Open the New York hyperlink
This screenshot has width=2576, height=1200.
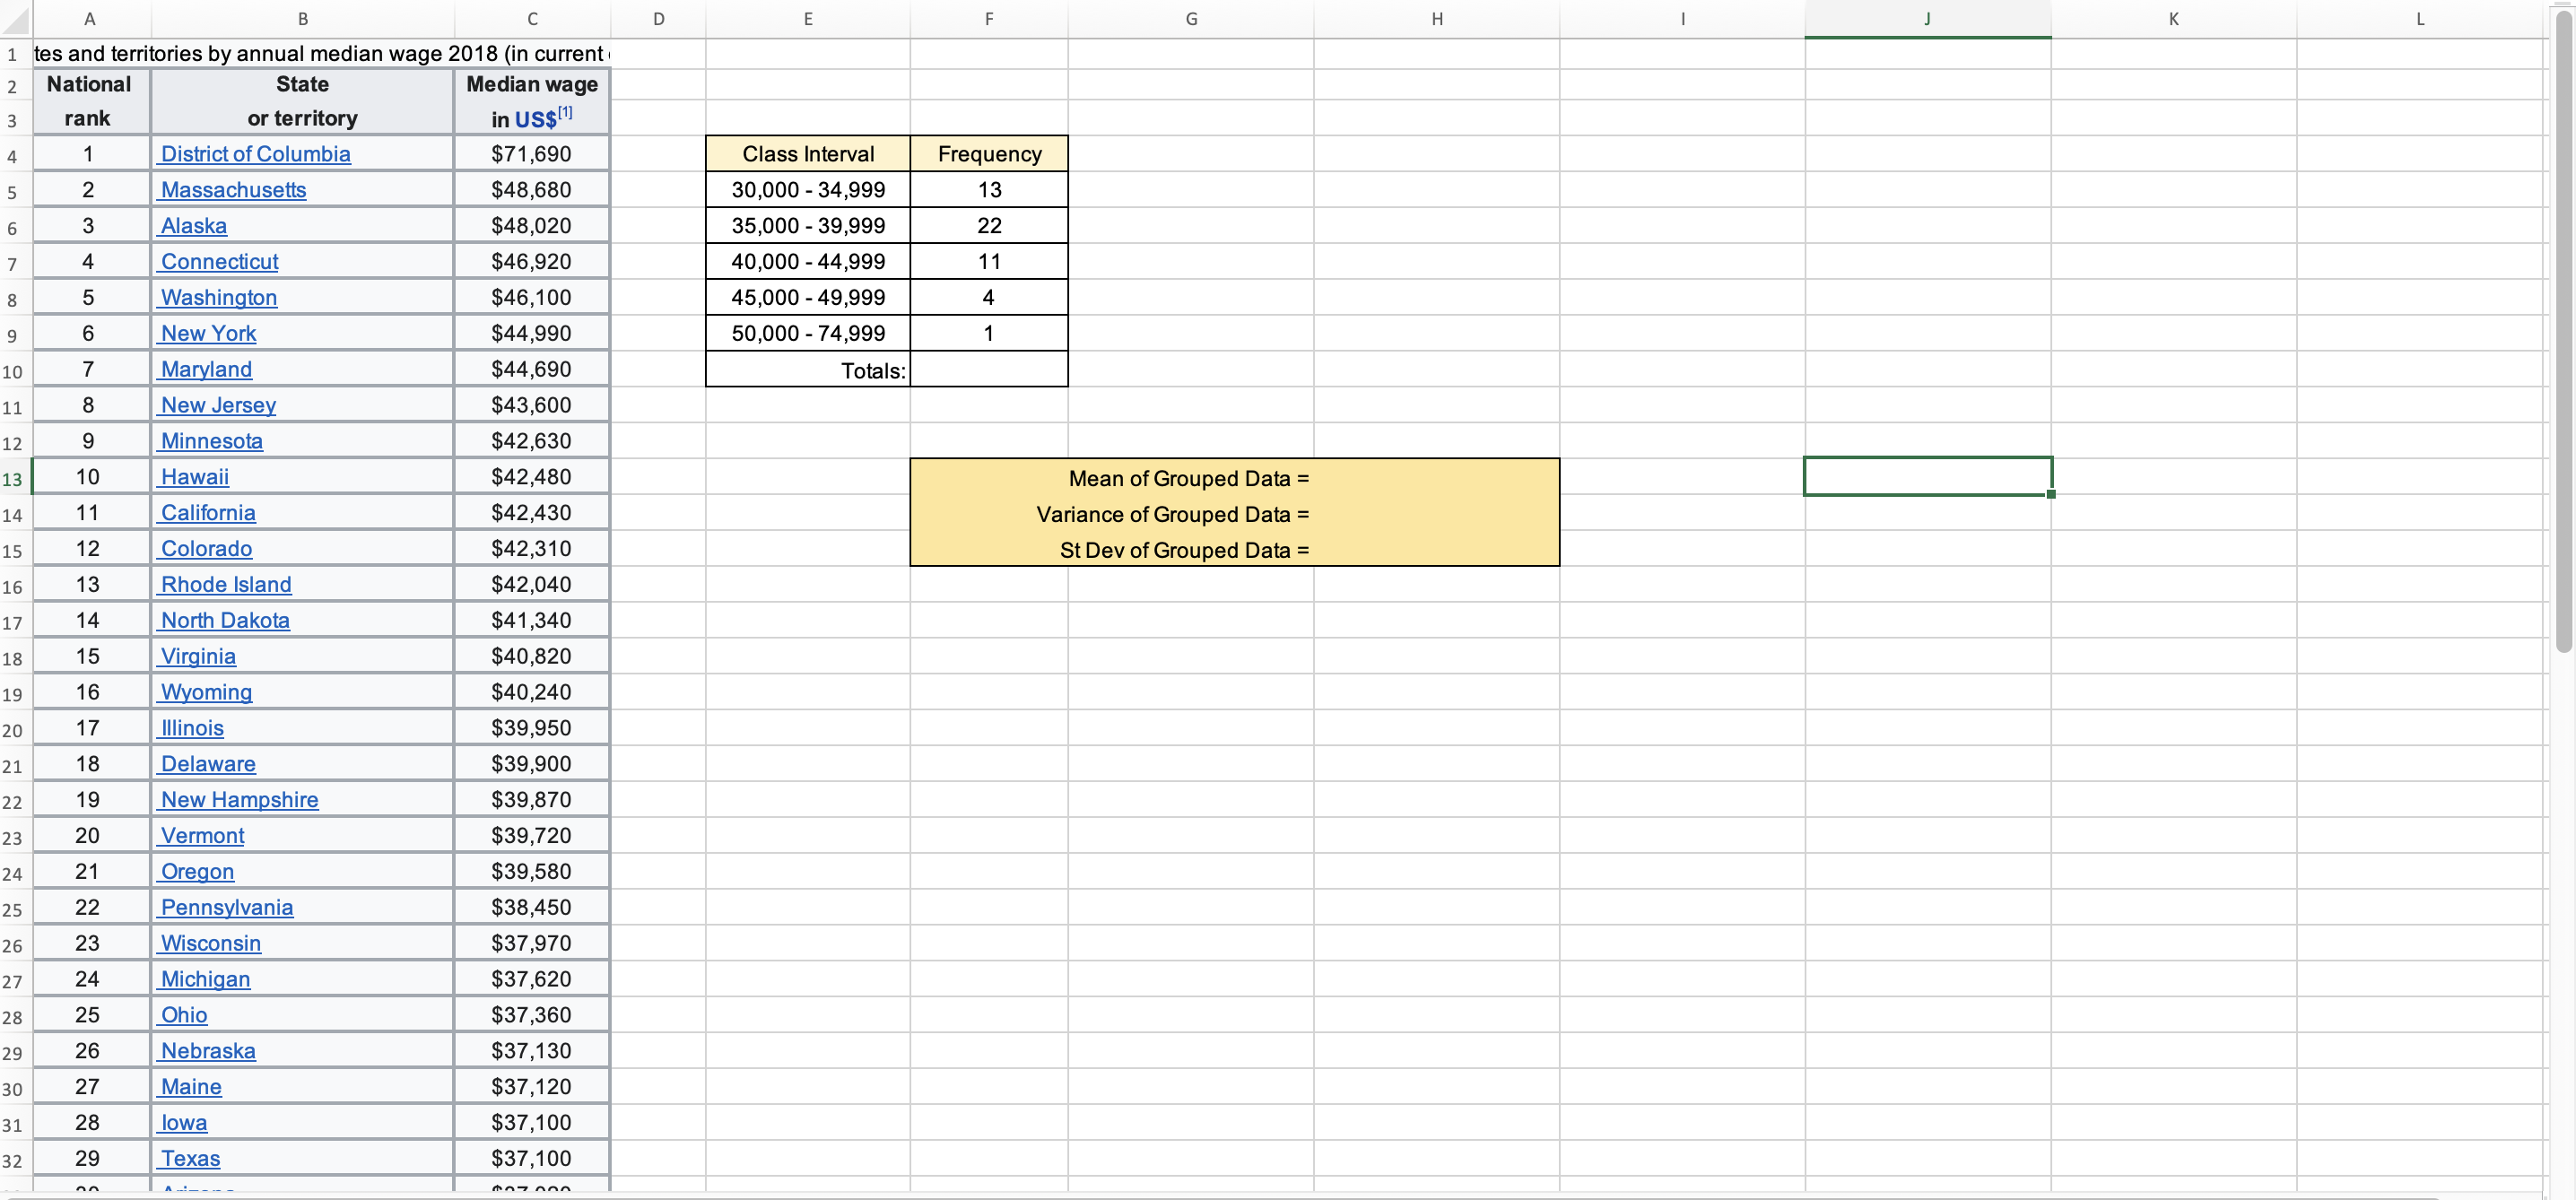coord(208,333)
